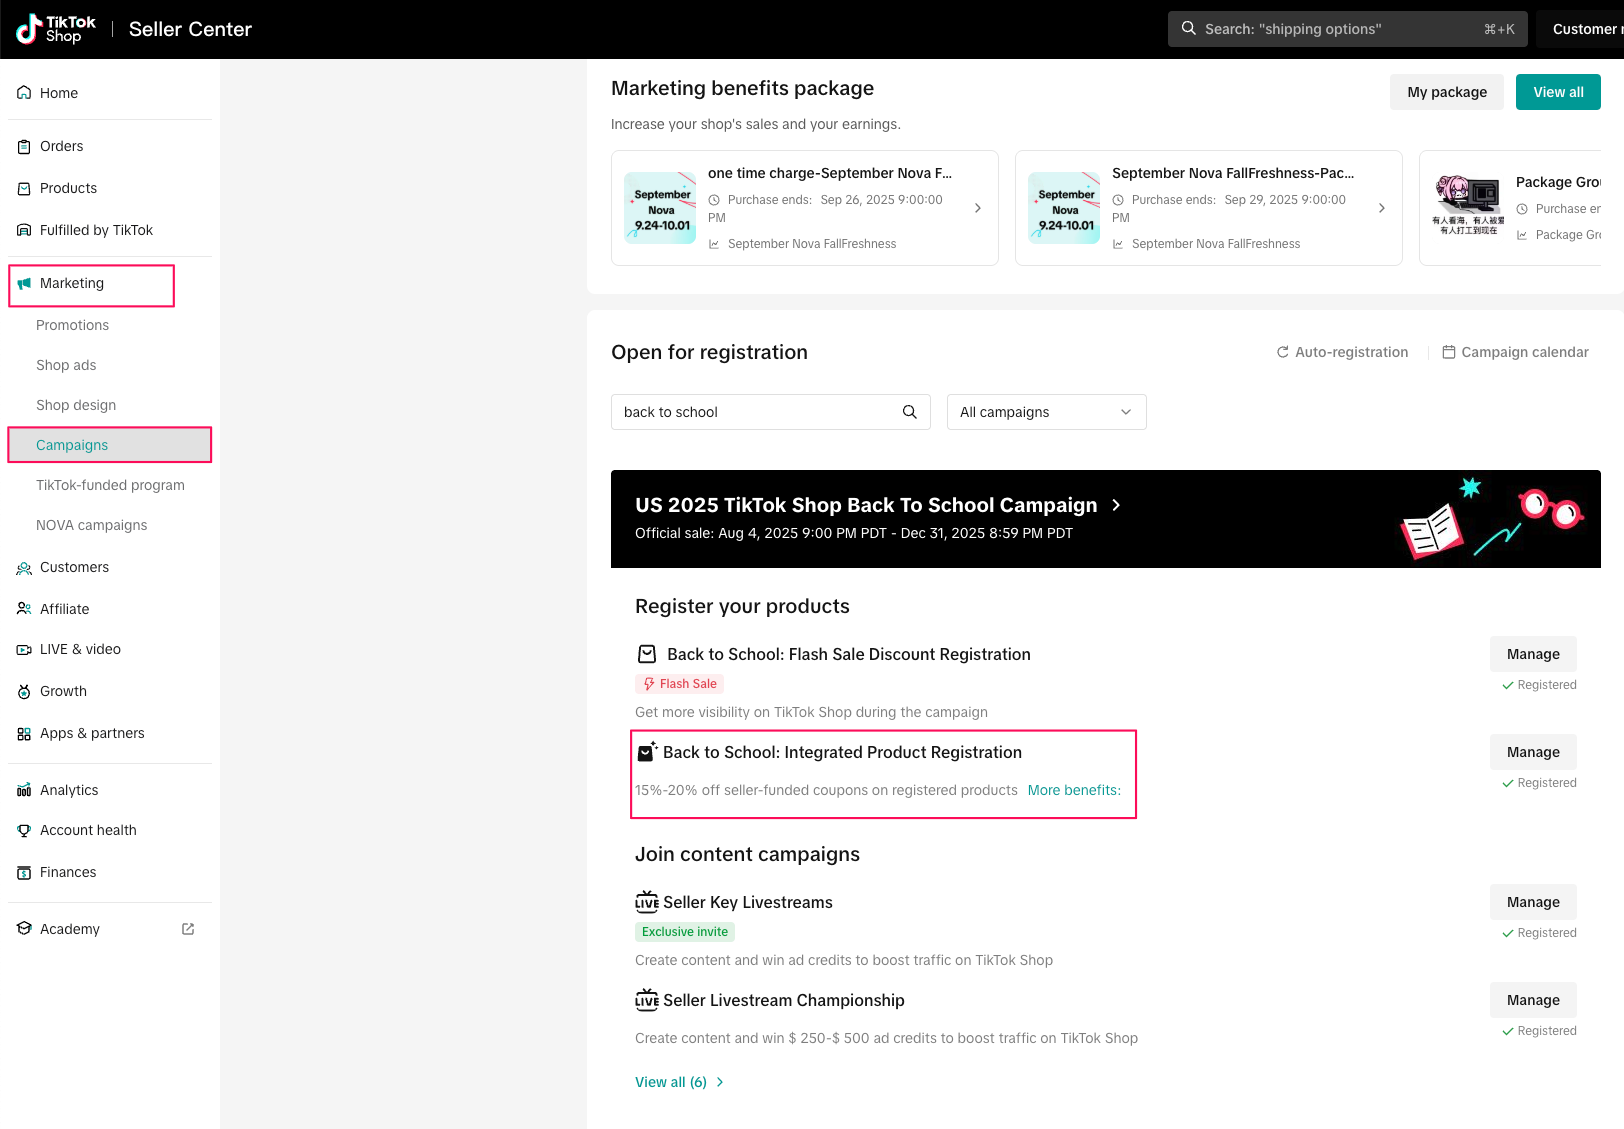Manage Integrated Product Registration
The height and width of the screenshot is (1129, 1624).
1532,752
